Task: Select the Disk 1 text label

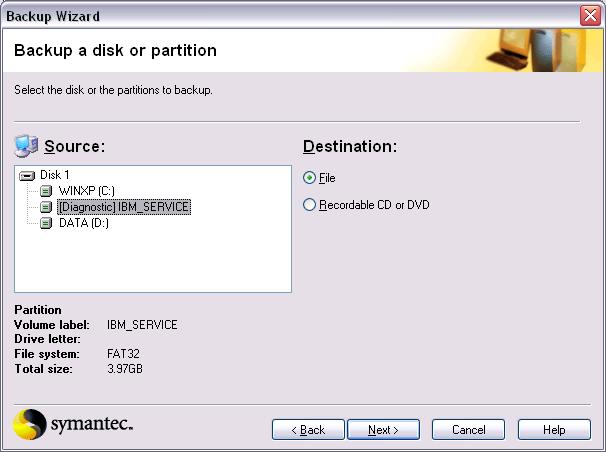Action: tap(54, 175)
